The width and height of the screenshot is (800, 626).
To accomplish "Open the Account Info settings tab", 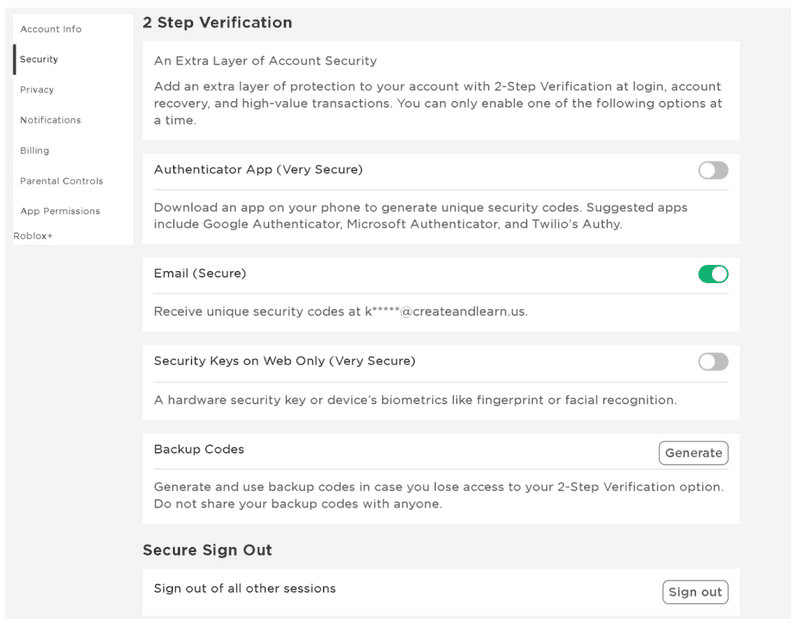I will [x=51, y=29].
